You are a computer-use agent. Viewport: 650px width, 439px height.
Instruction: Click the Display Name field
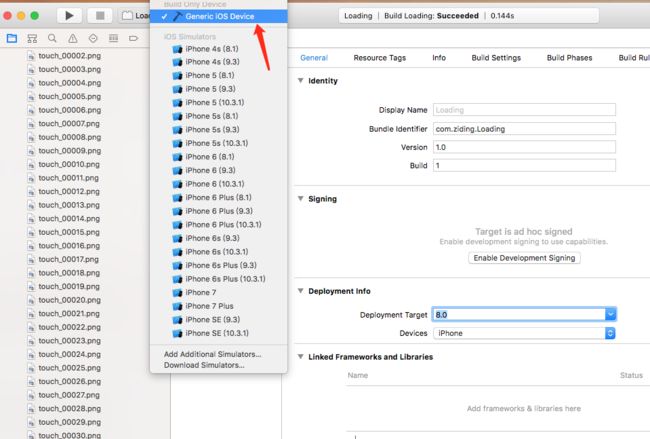click(524, 110)
